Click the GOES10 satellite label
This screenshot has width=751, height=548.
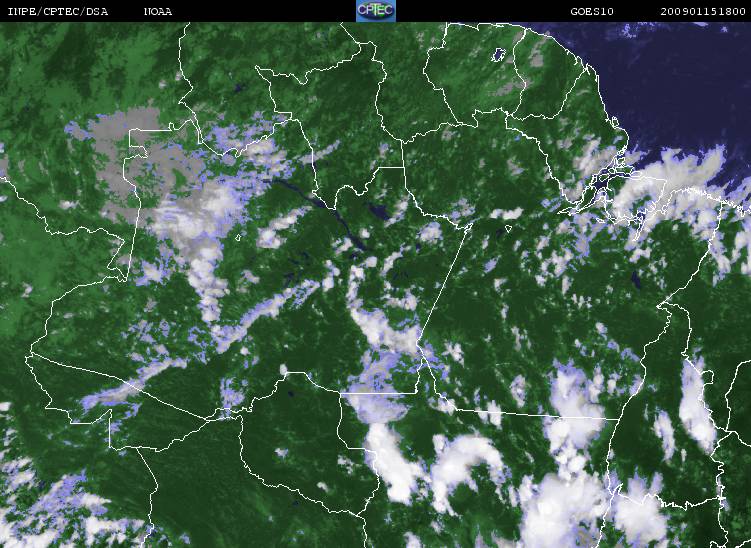click(592, 11)
